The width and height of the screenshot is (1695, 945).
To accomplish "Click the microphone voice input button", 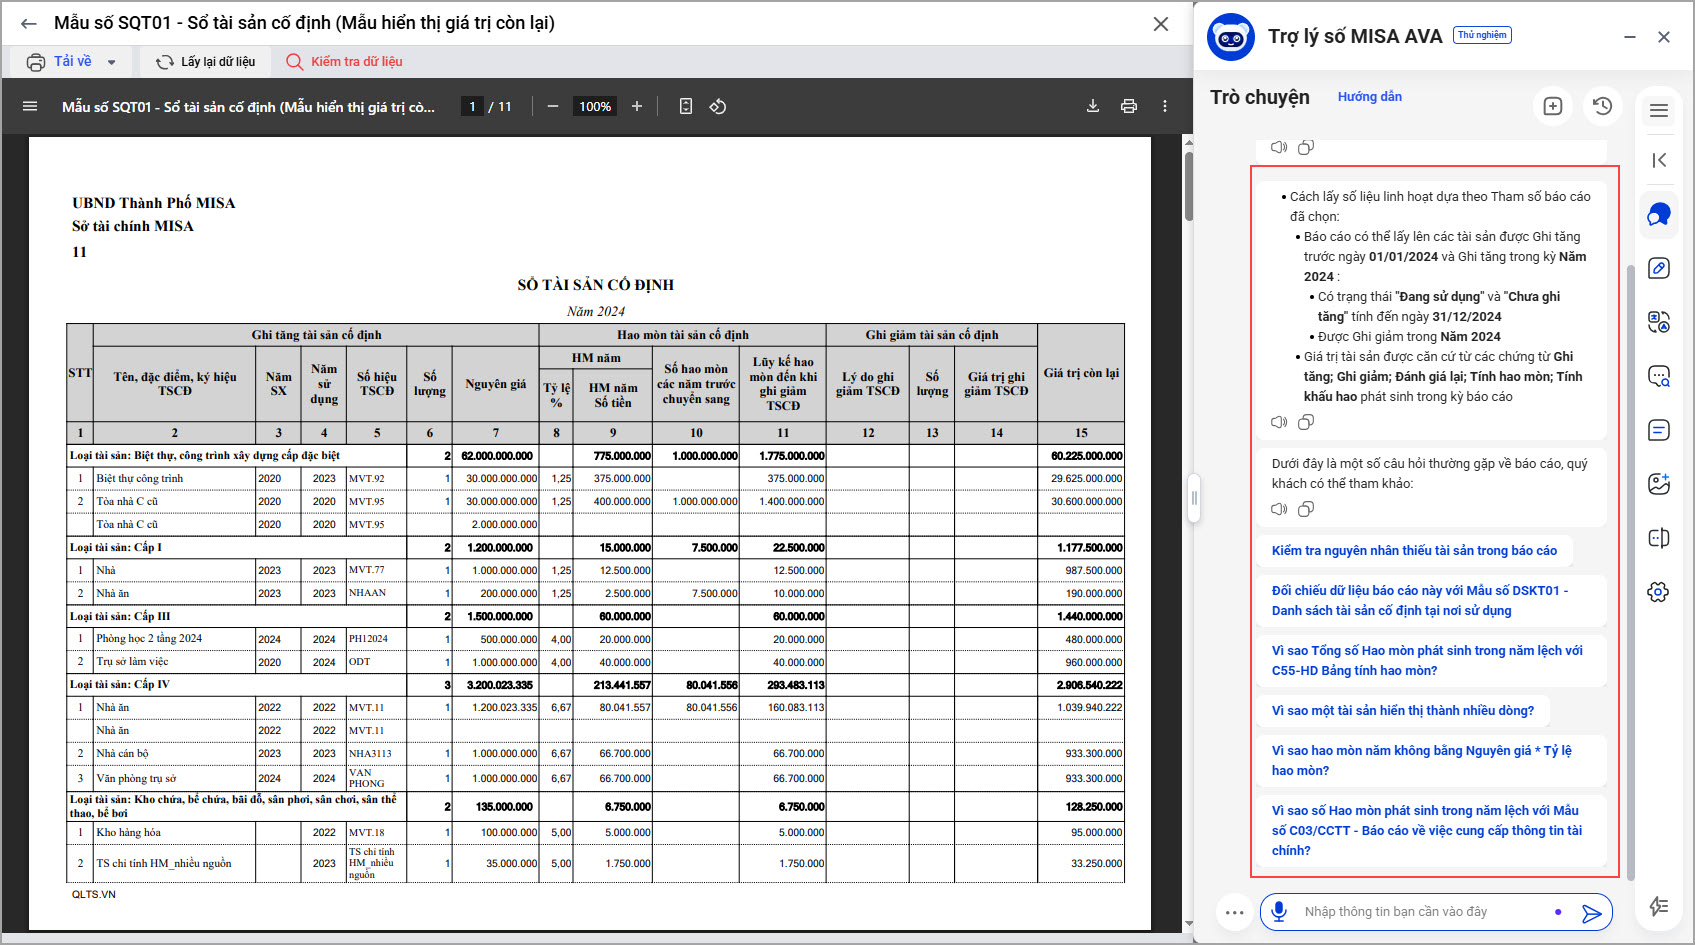I will (1278, 911).
